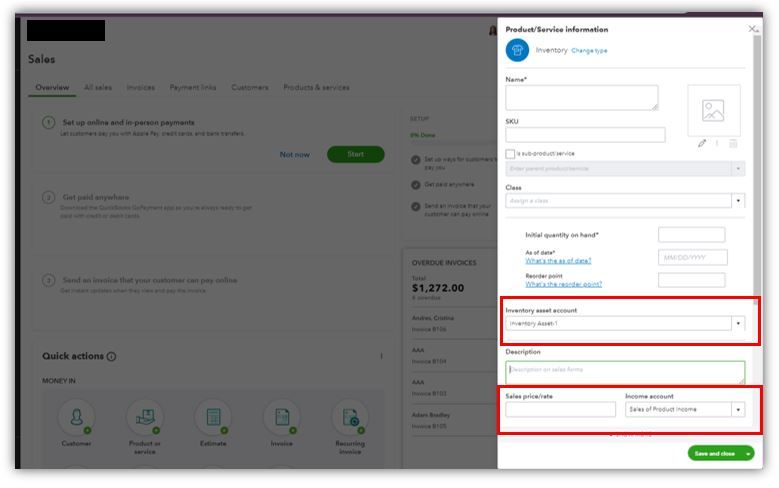Click the Not now link
Viewport: 779px width, 488px height.
point(295,155)
